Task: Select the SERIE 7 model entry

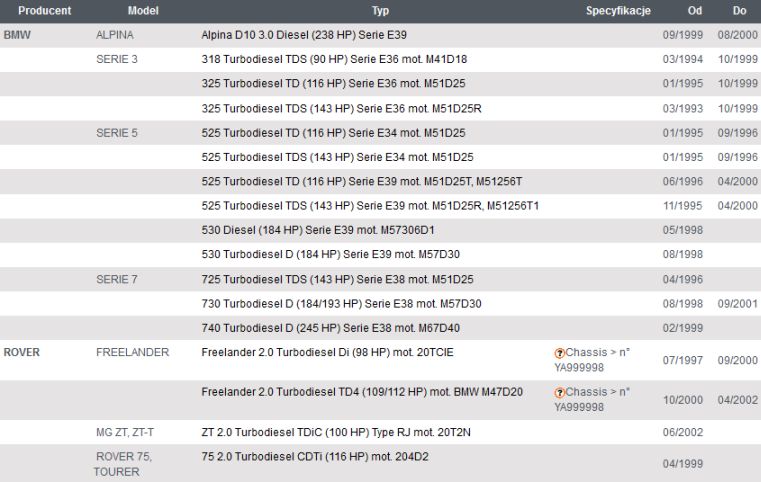Action: 116,280
